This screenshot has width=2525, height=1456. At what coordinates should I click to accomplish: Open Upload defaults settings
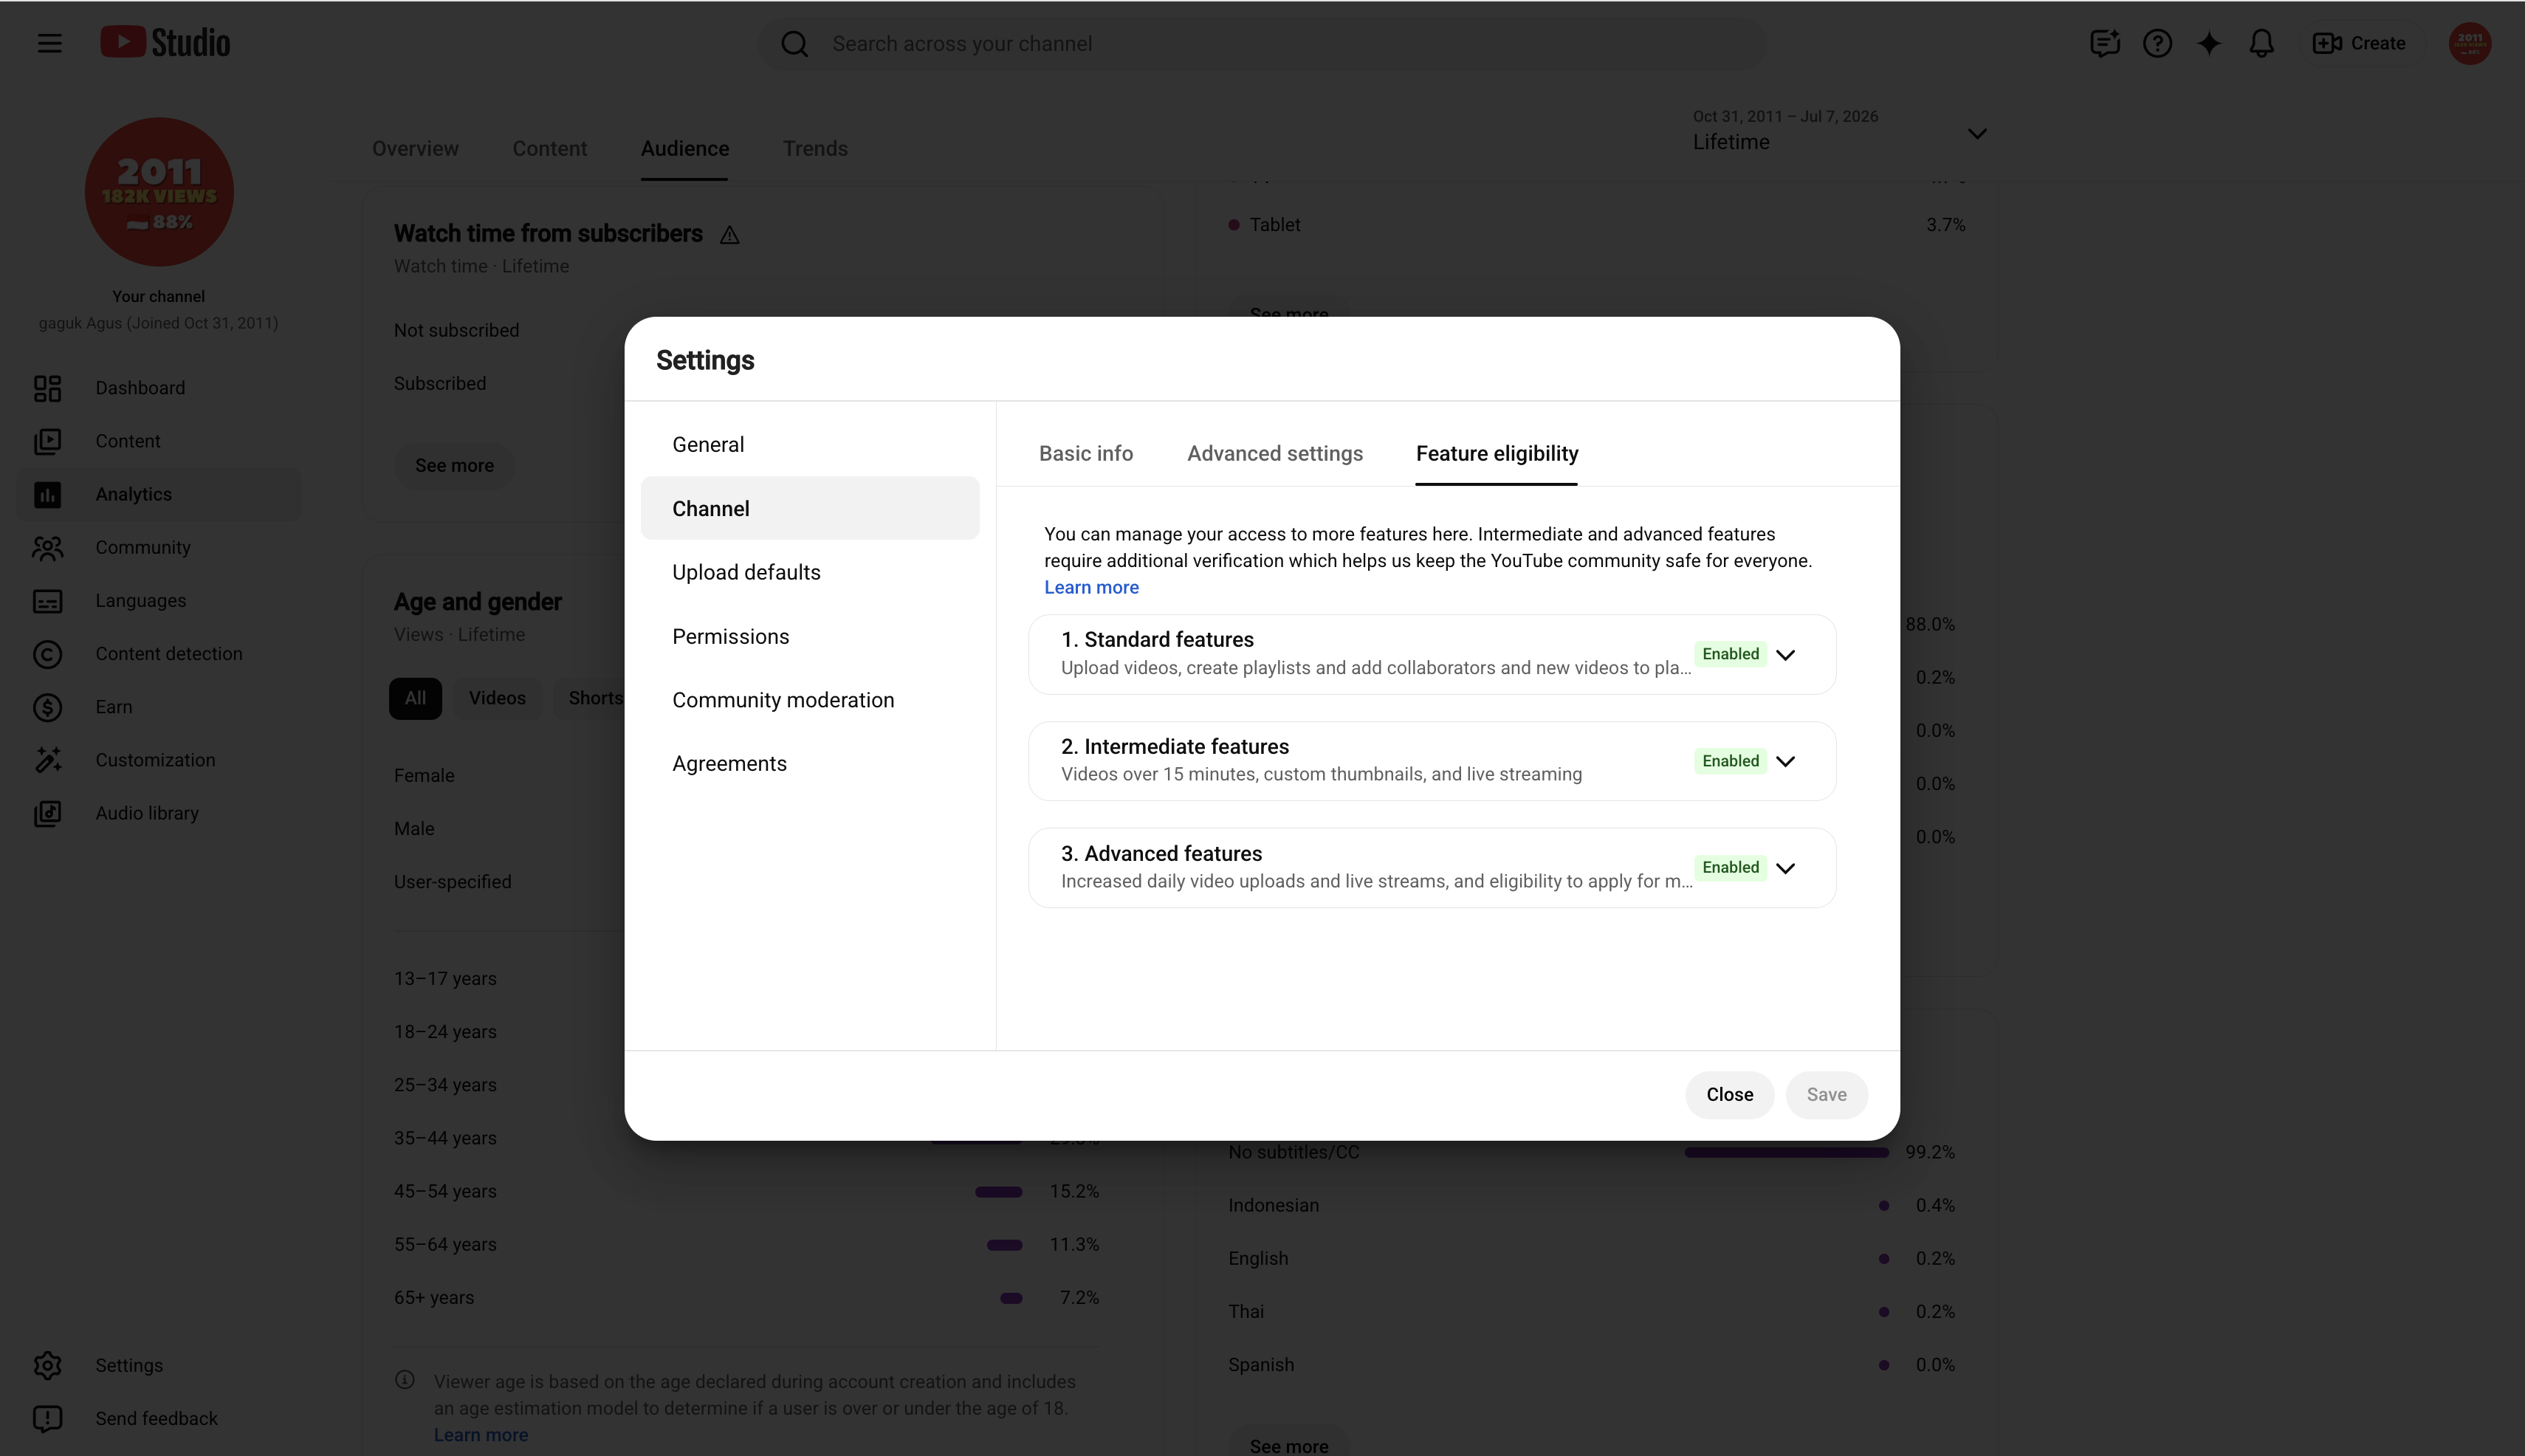pyautogui.click(x=810, y=572)
